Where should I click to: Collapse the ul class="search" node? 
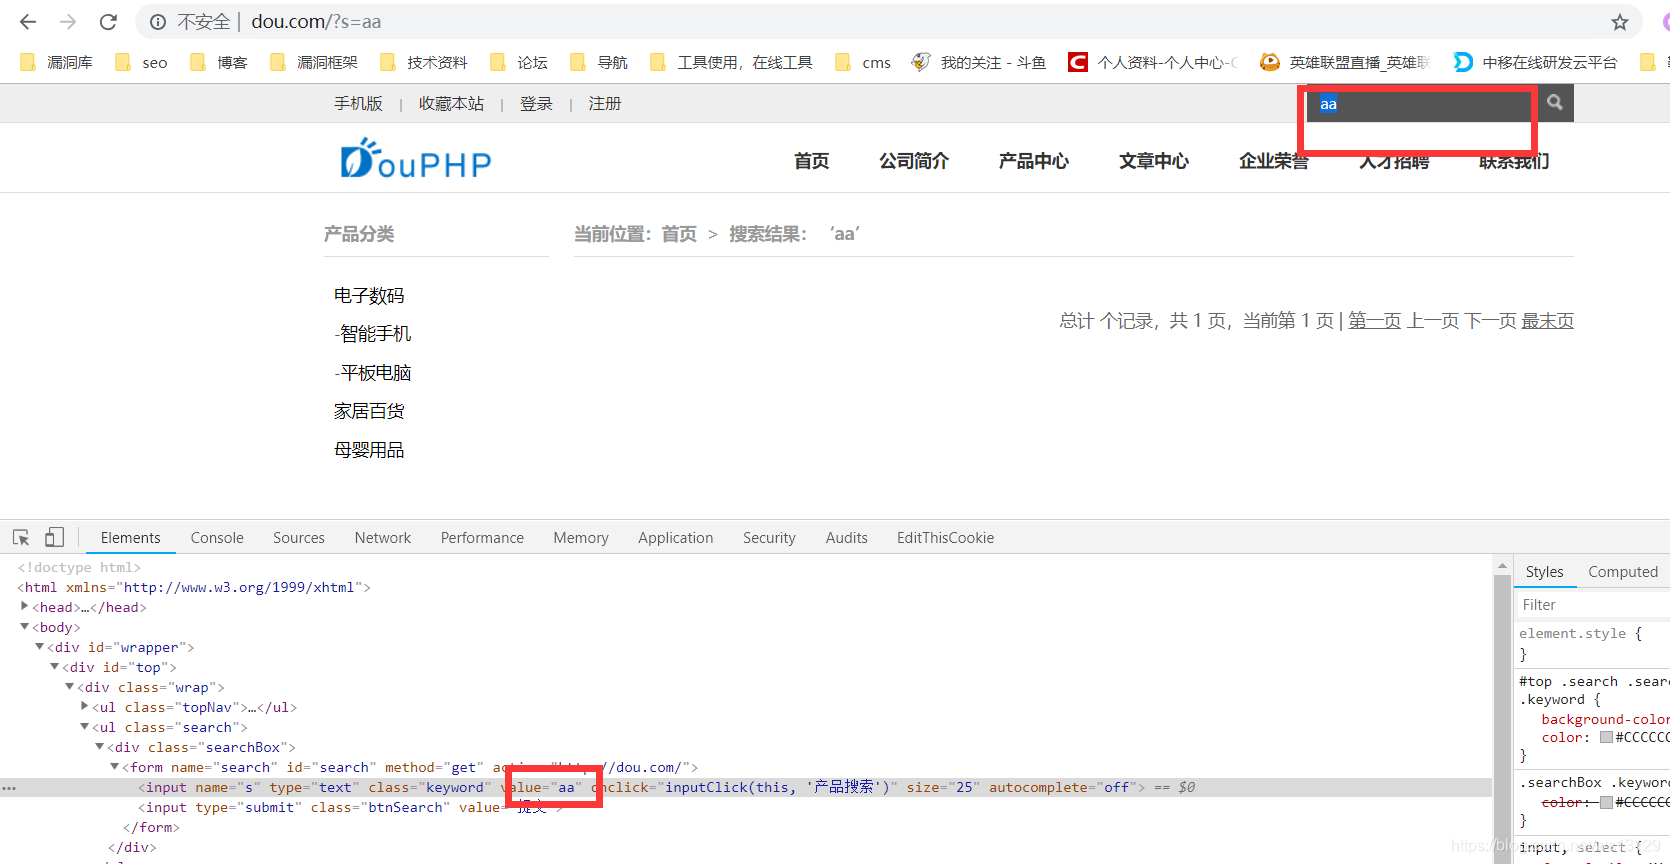(85, 727)
